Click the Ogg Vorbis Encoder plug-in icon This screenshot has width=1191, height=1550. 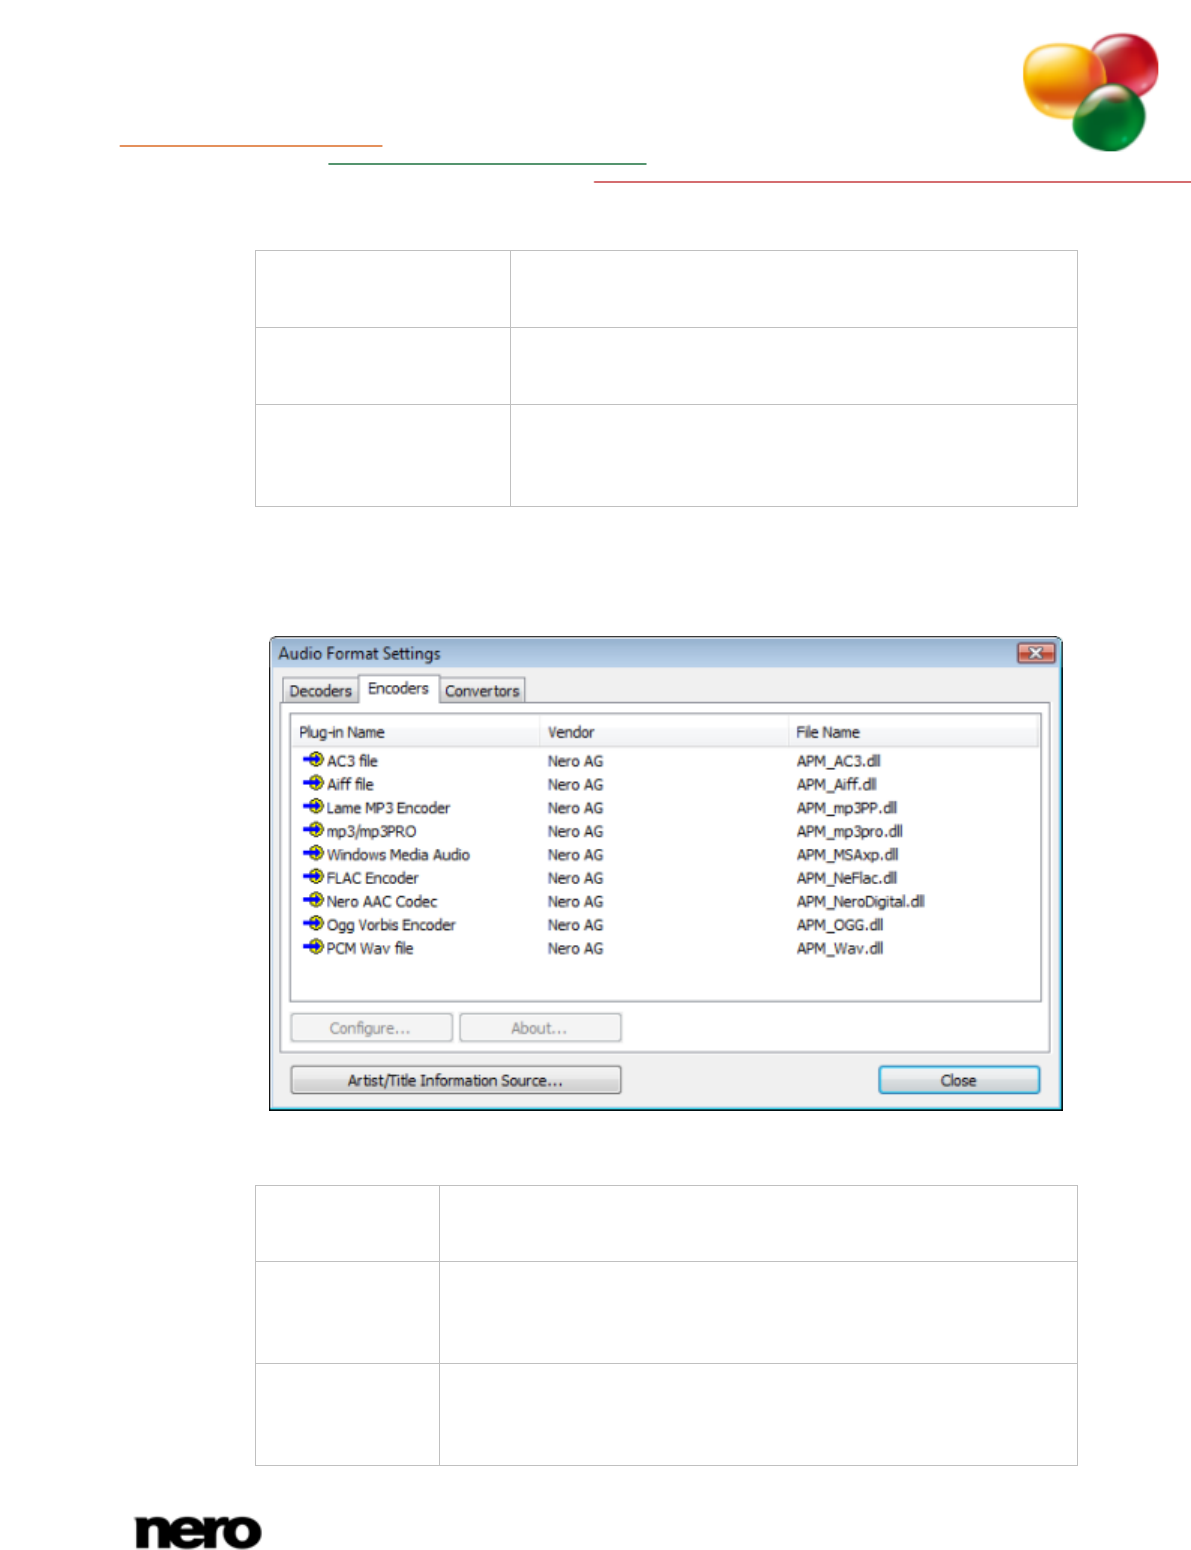[x=313, y=924]
